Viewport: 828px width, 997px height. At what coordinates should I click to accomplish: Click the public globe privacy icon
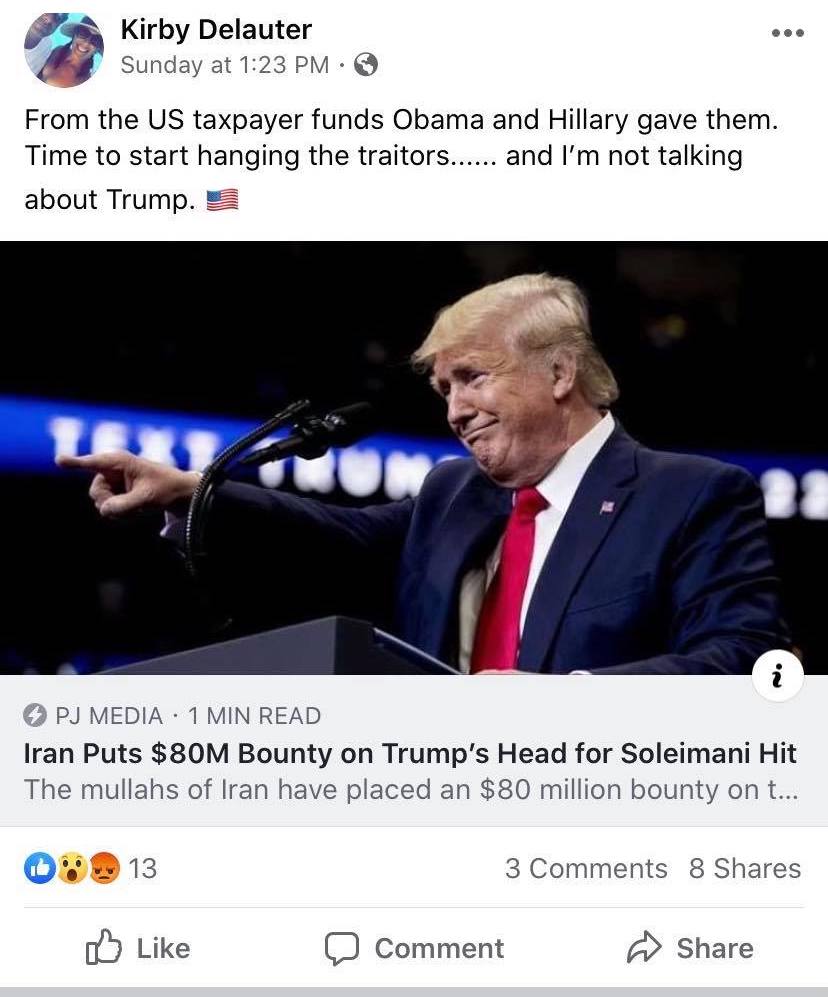(366, 64)
